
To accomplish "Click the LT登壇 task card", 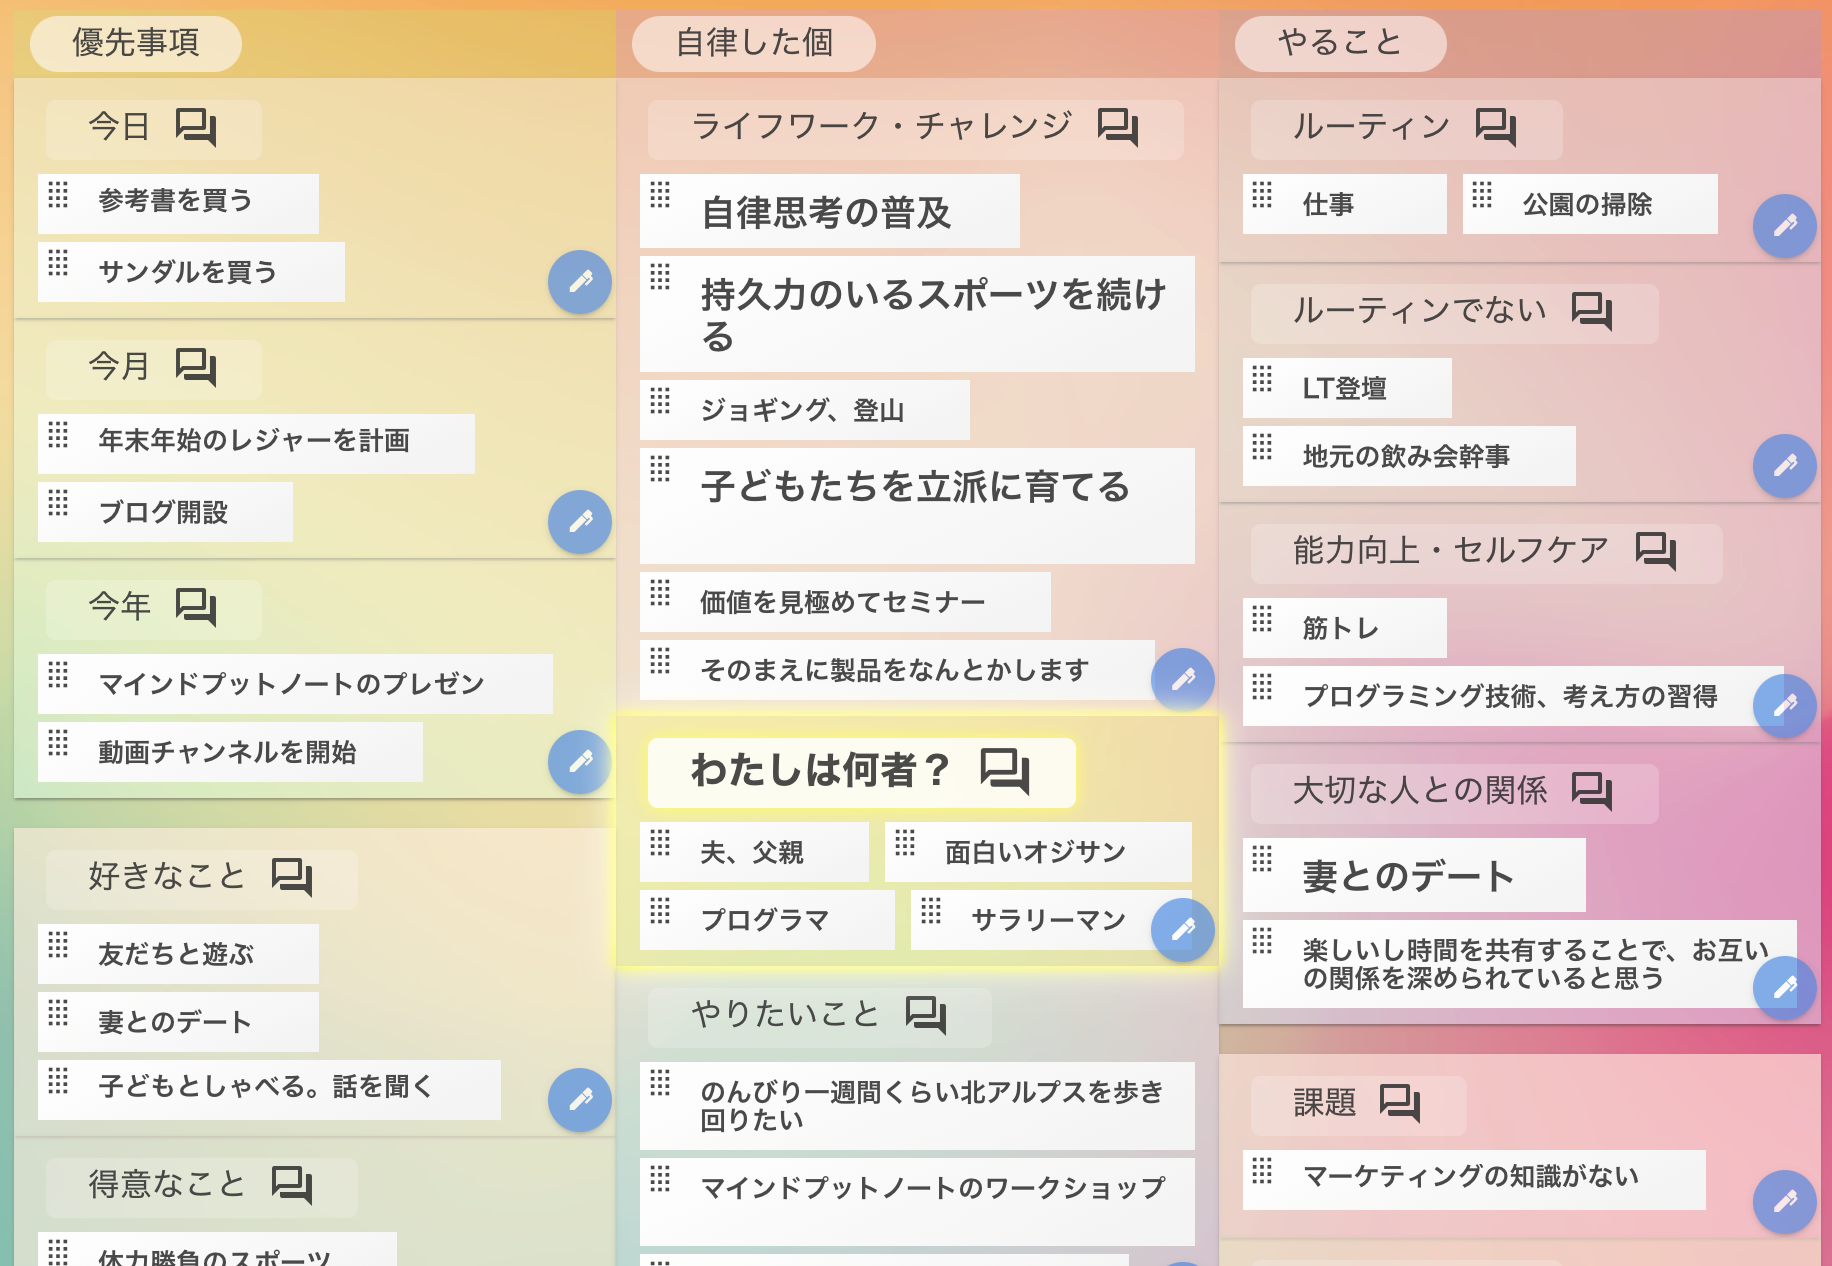I will click(x=1346, y=388).
